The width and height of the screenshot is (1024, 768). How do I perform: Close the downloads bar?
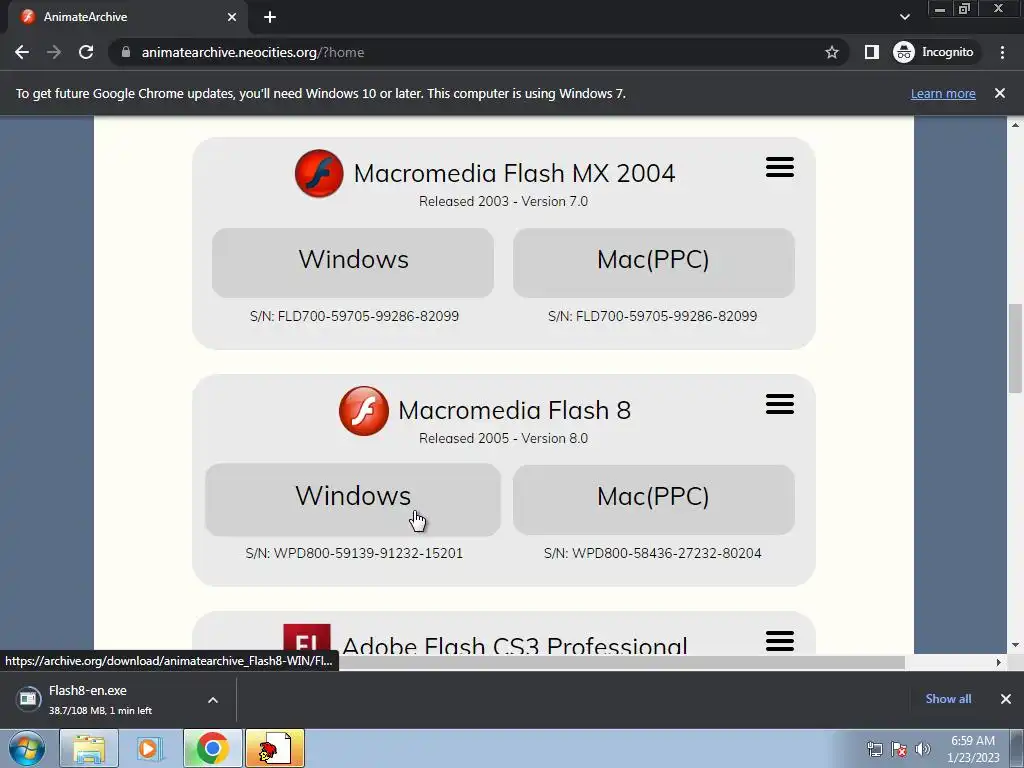coord(1006,699)
